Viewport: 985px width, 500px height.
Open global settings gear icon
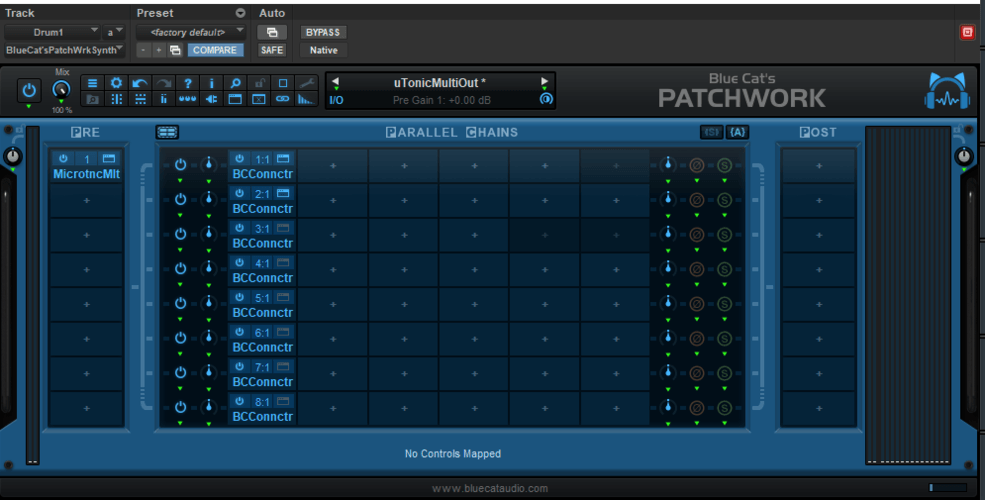(116, 83)
